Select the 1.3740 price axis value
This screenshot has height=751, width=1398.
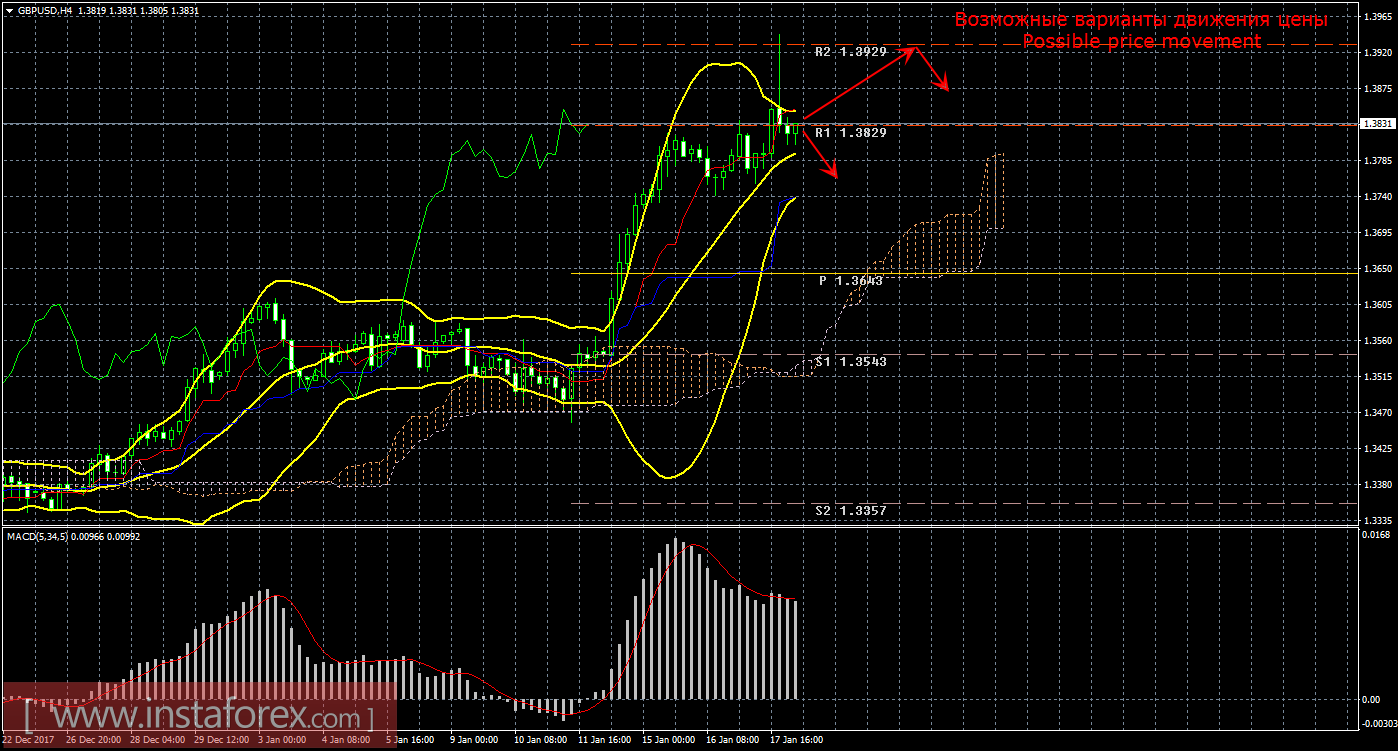coord(1376,196)
